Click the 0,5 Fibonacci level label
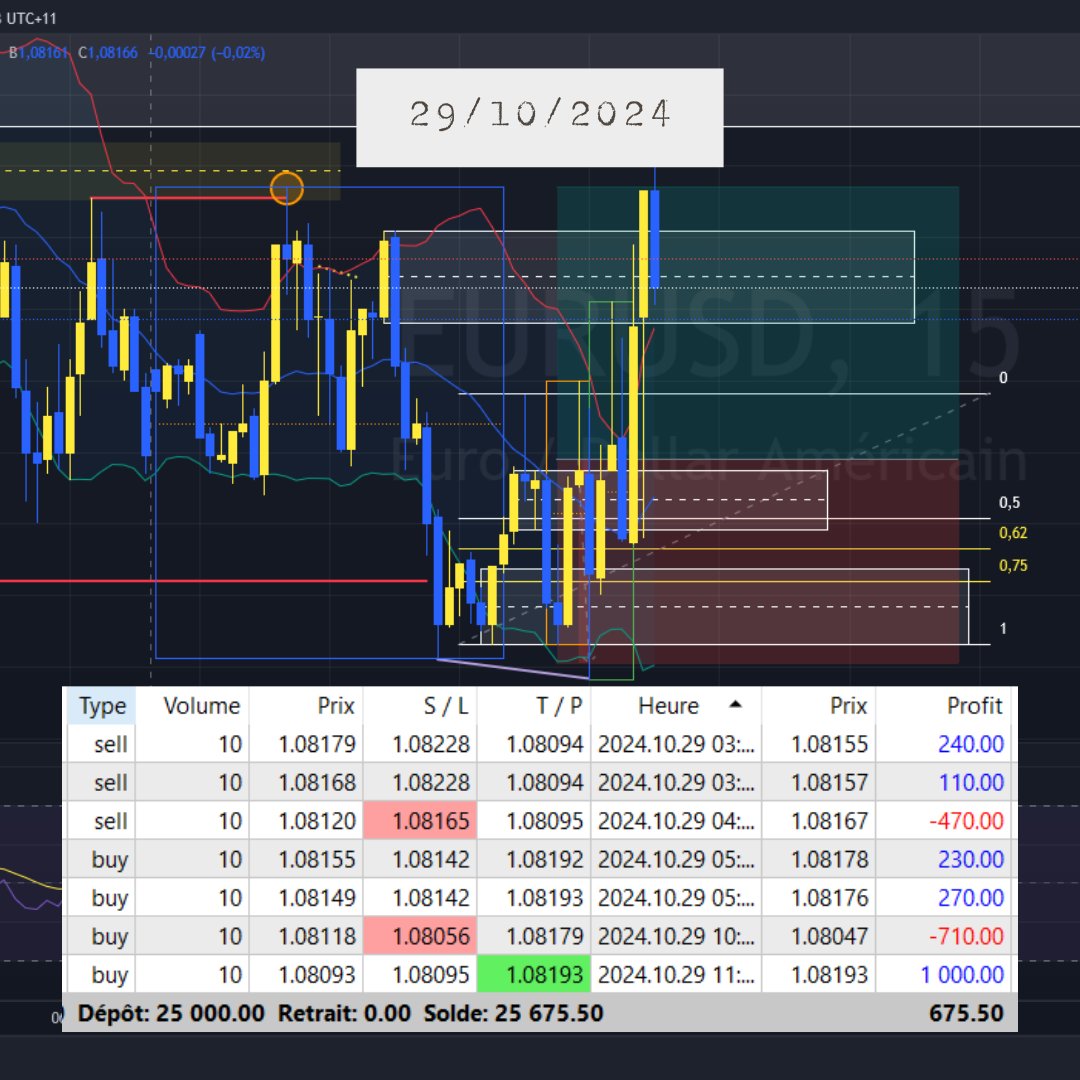The height and width of the screenshot is (1080, 1080). pyautogui.click(x=1010, y=503)
